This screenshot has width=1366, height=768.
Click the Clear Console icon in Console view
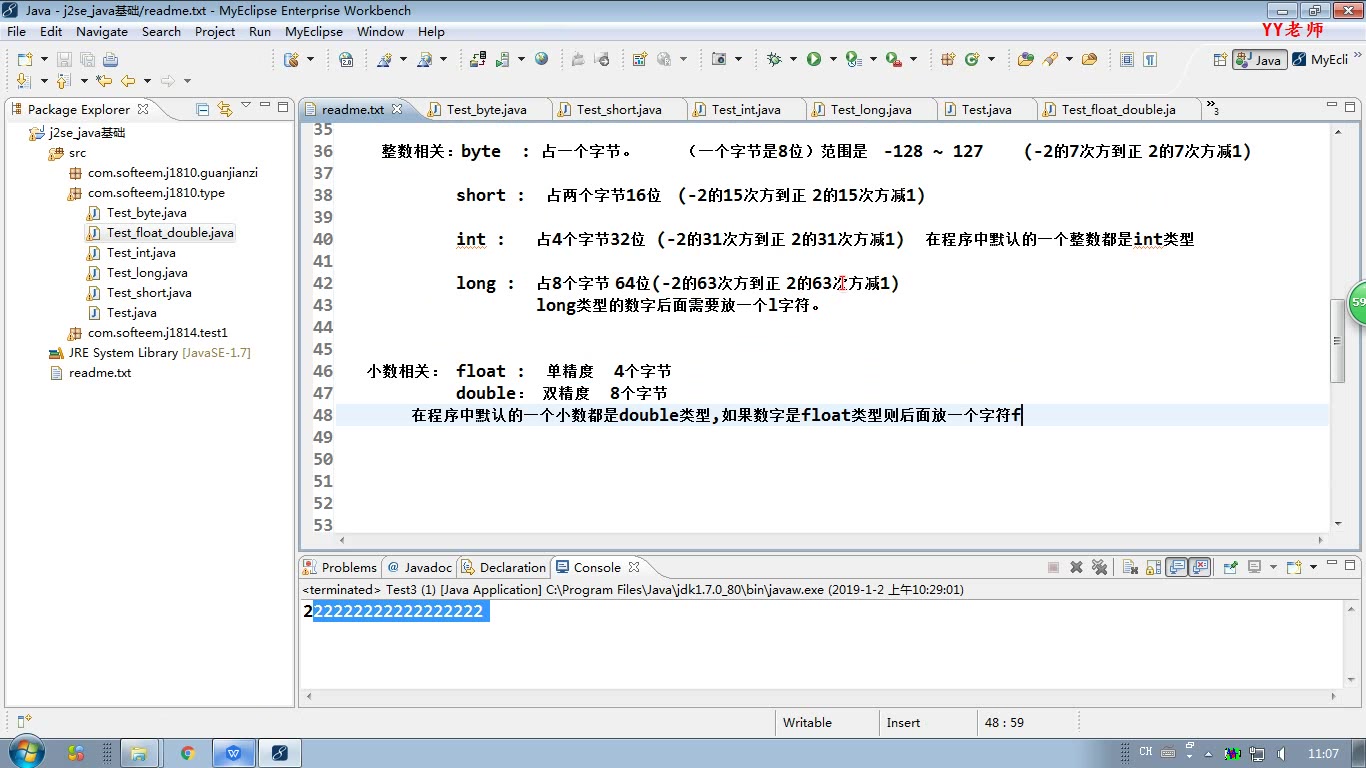pyautogui.click(x=1129, y=567)
